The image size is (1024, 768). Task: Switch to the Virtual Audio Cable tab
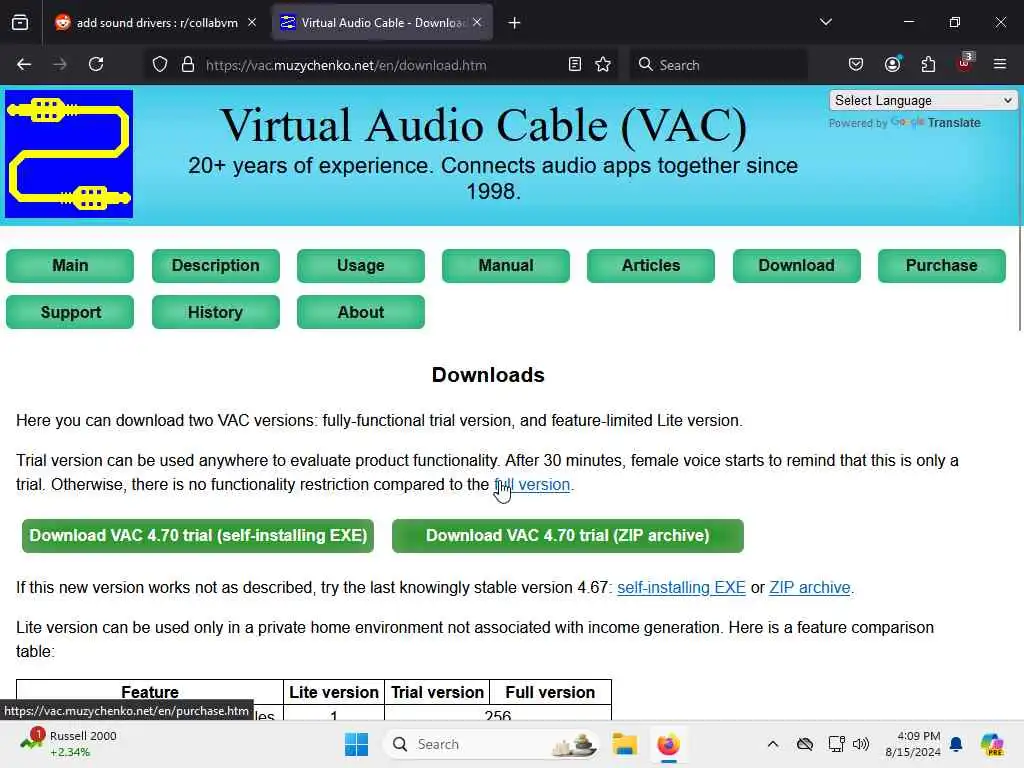click(381, 22)
